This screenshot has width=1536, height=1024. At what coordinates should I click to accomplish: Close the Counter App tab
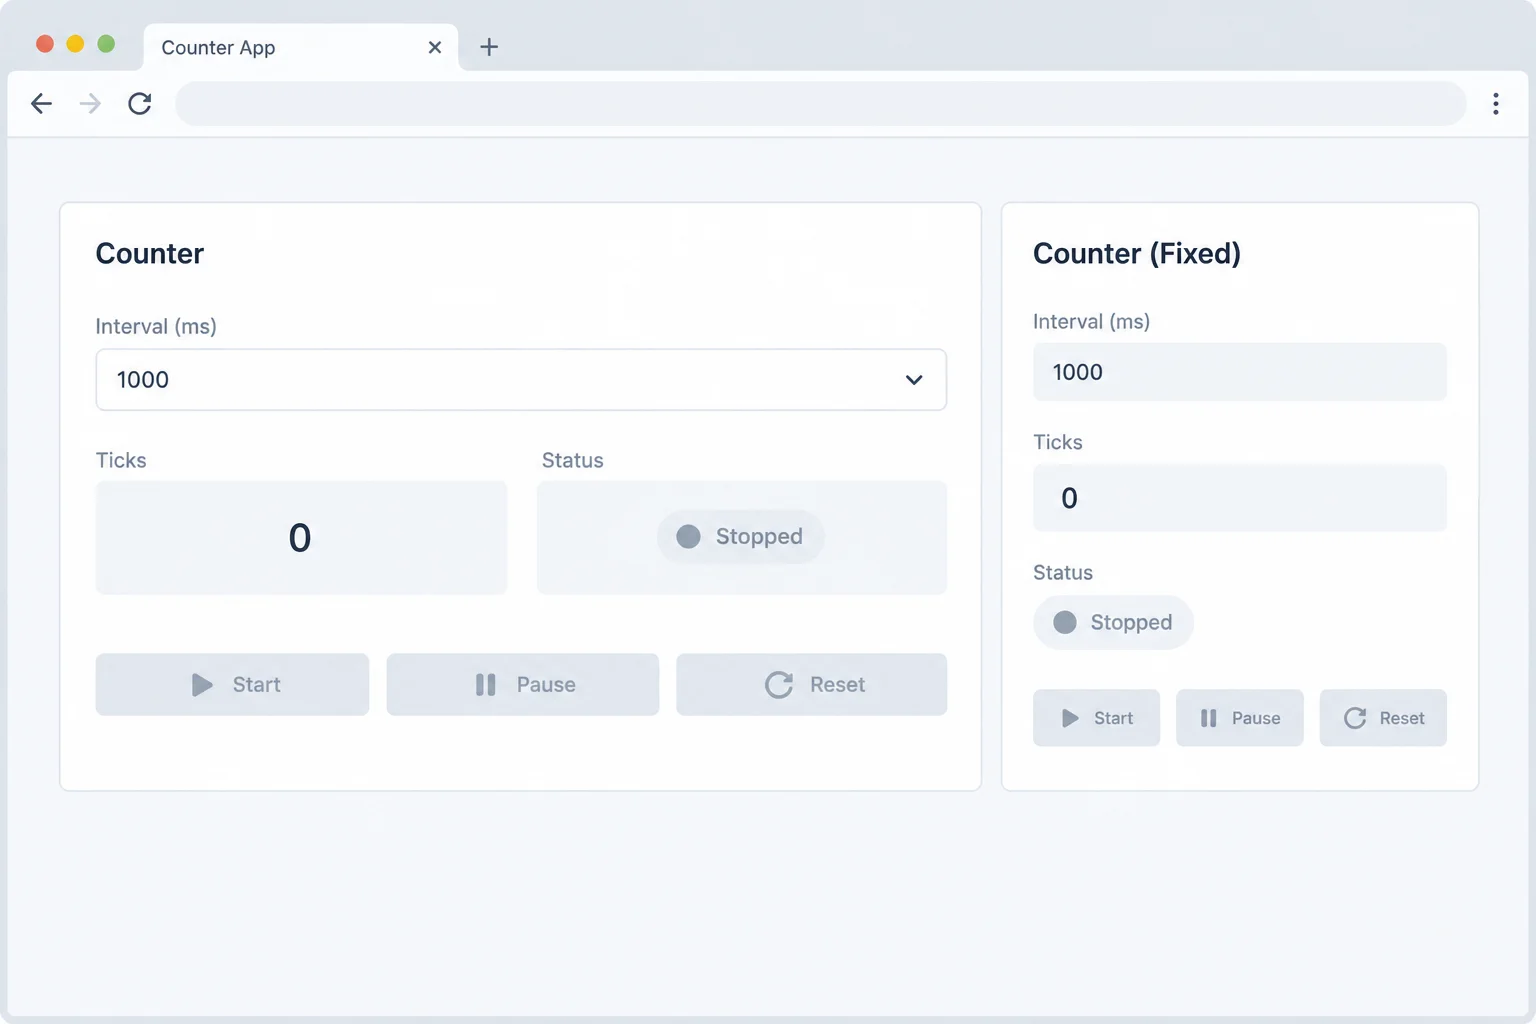(435, 47)
